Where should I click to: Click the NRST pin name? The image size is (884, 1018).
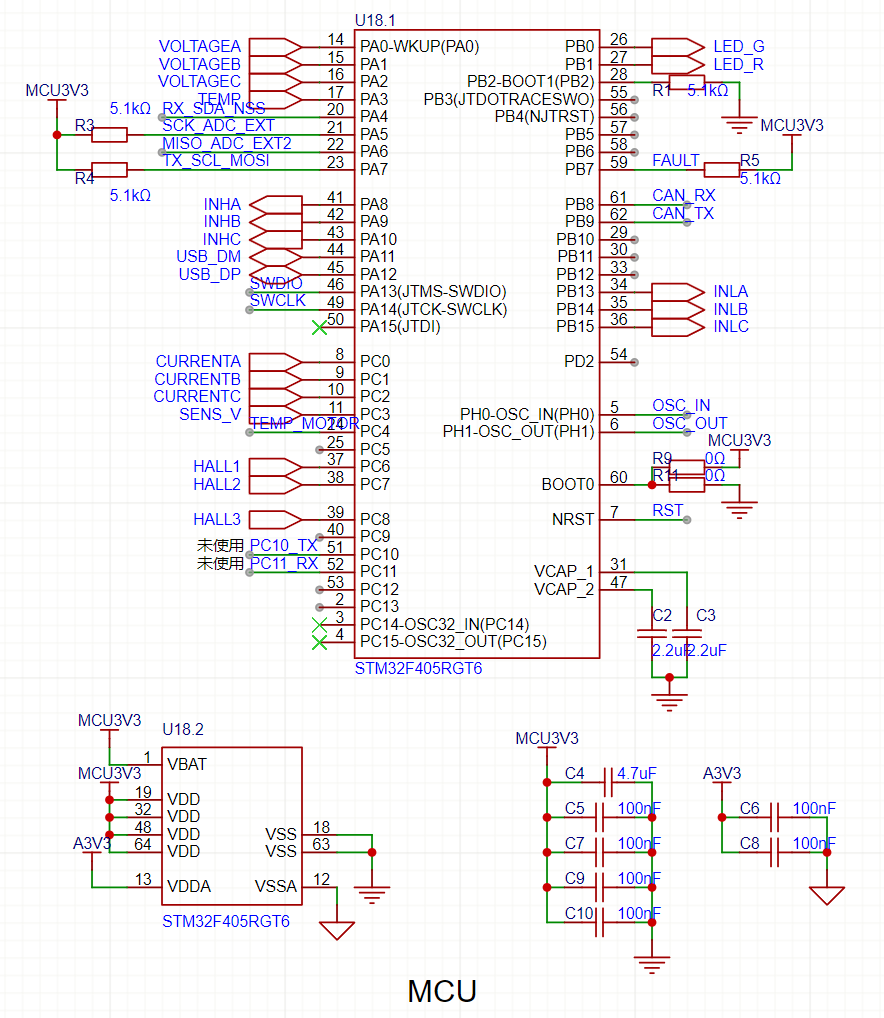pos(573,520)
